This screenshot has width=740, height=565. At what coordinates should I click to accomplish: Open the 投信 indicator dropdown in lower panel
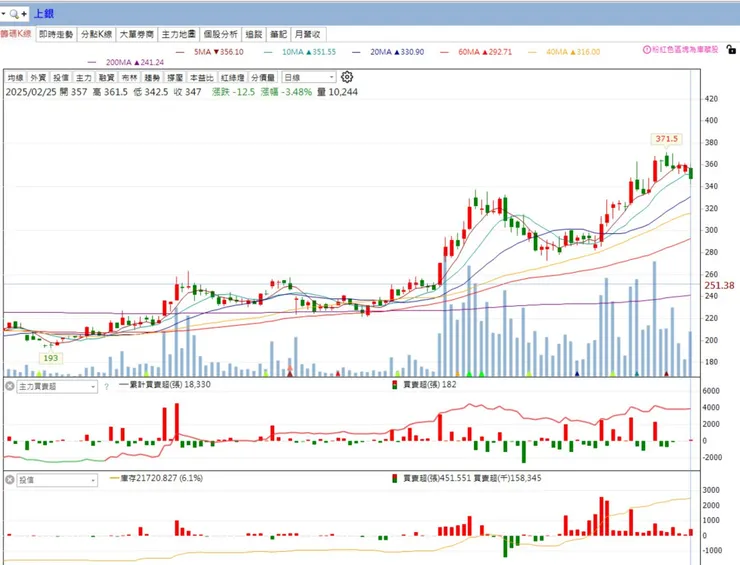click(x=57, y=480)
